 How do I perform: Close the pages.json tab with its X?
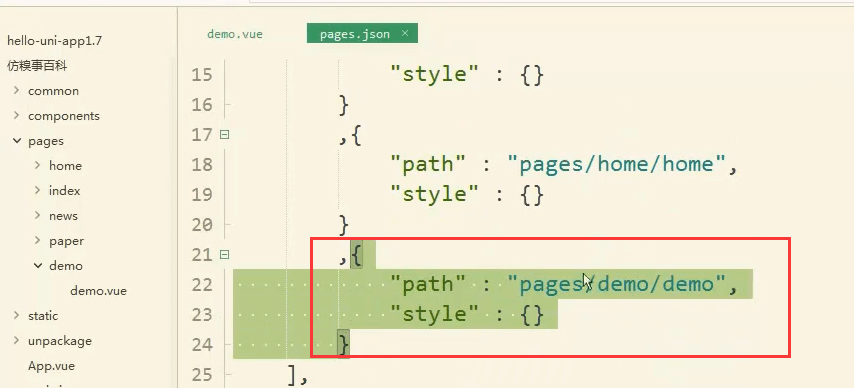(x=405, y=33)
